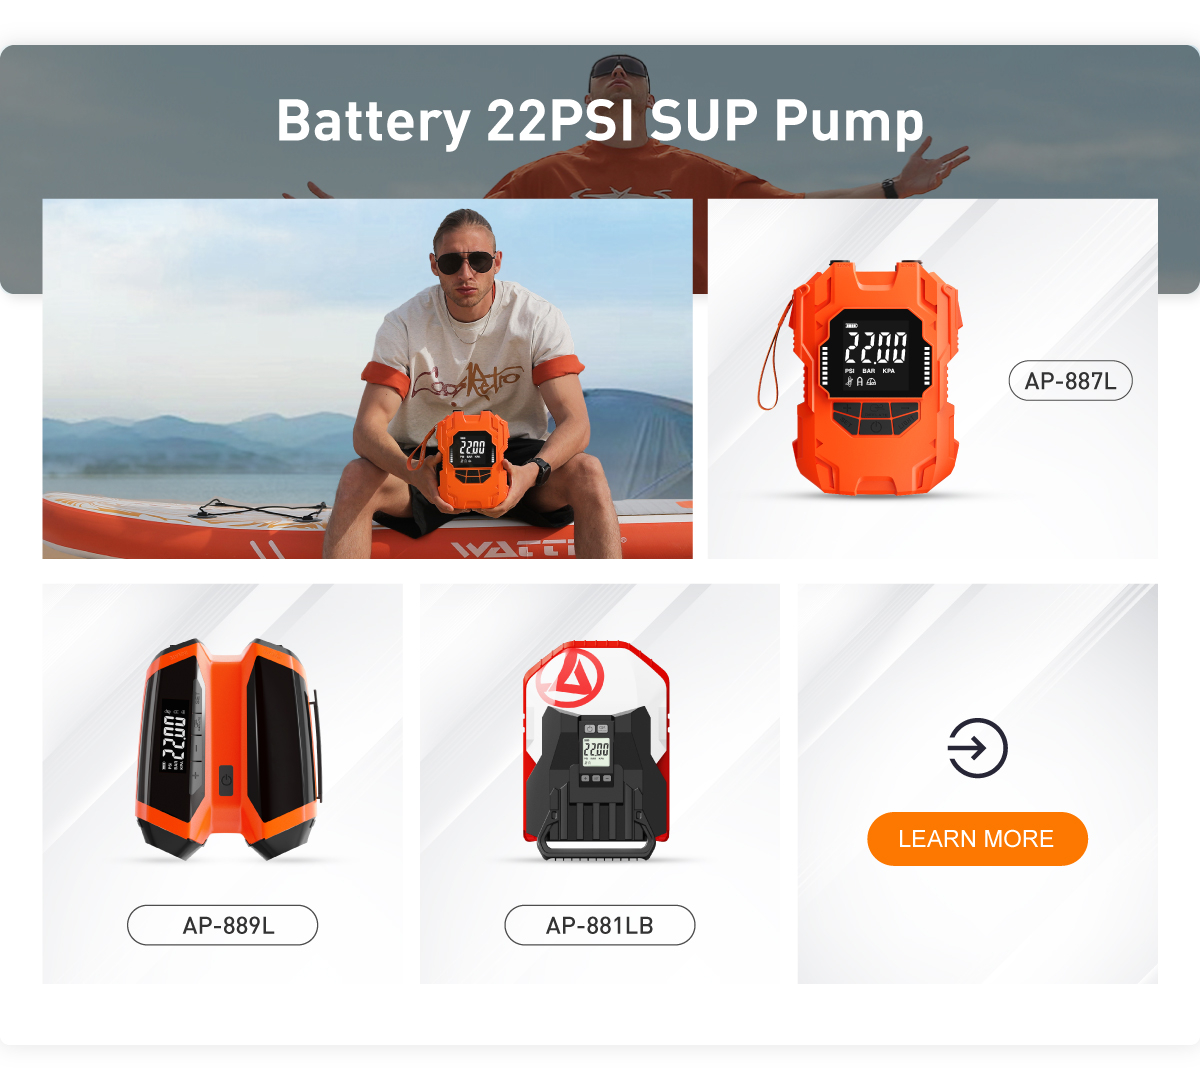Click the orange wrist strap on AP-887L

tap(774, 350)
